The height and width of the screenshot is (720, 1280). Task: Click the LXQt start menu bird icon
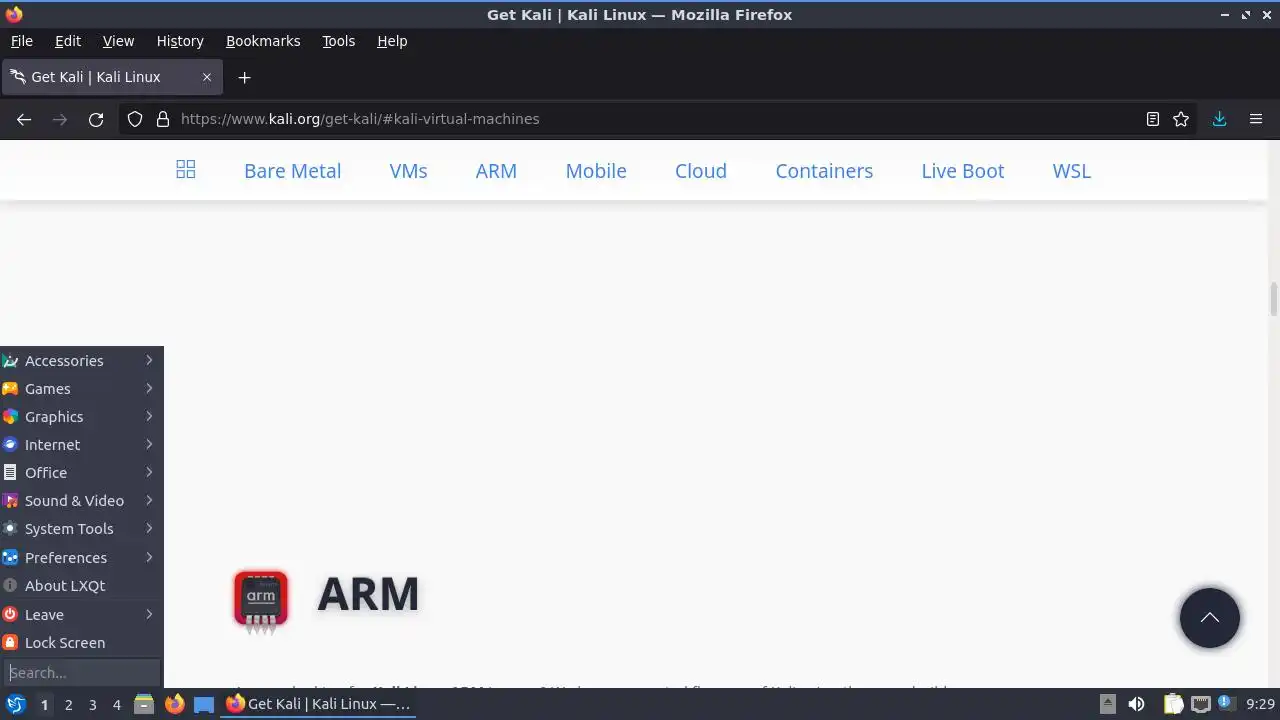(x=16, y=704)
